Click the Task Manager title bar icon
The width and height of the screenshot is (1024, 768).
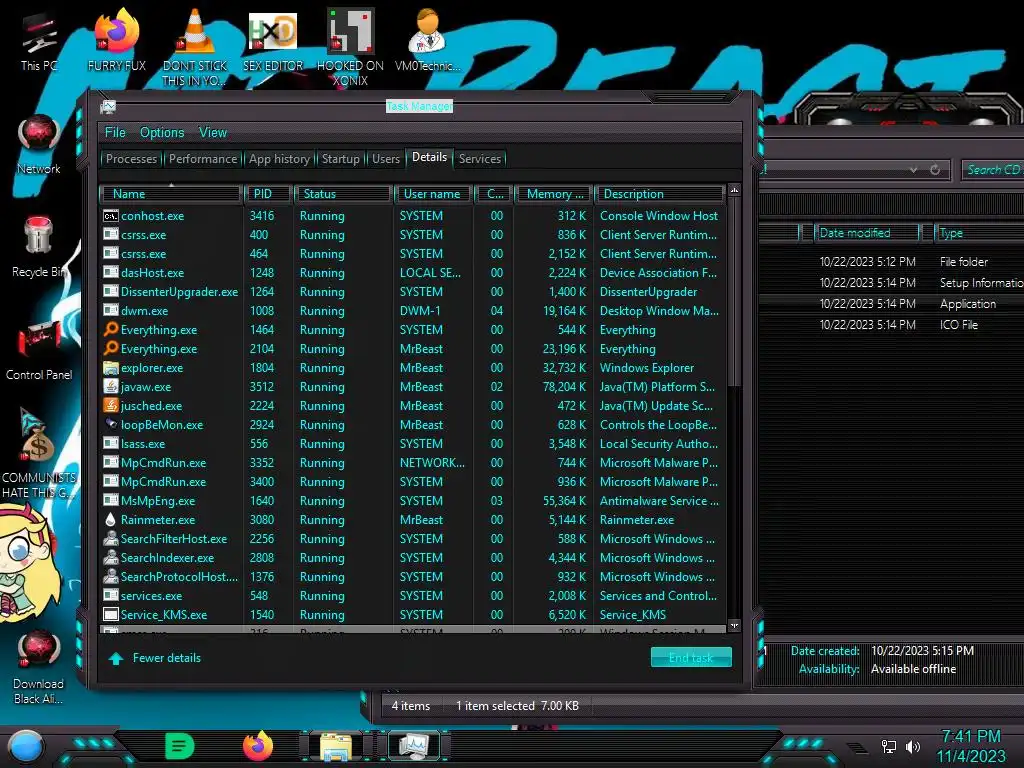(108, 106)
